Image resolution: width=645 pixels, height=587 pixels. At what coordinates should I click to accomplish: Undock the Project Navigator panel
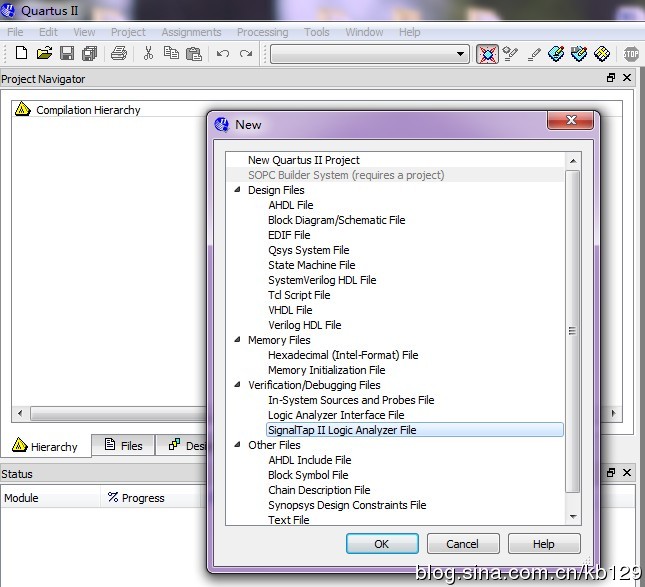pyautogui.click(x=611, y=78)
